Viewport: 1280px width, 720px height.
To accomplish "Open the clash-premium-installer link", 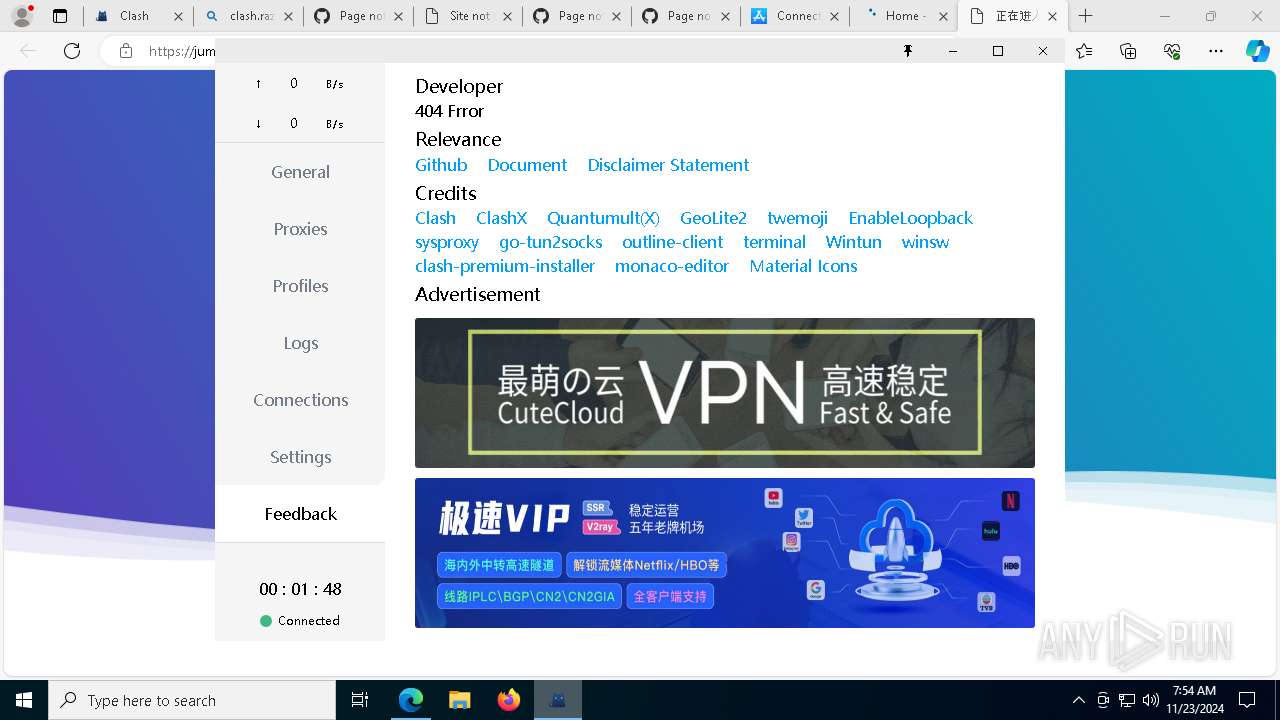I will [x=505, y=266].
